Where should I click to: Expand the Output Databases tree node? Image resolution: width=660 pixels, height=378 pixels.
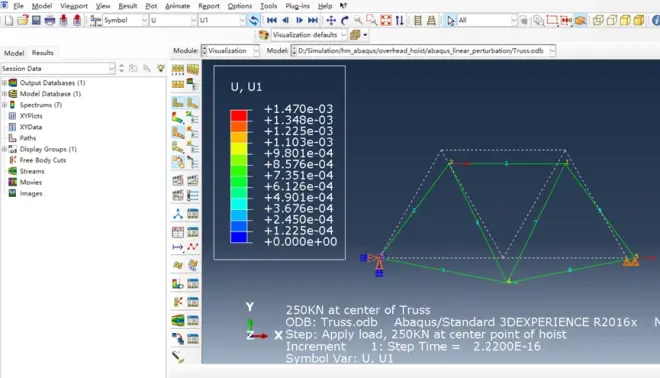[5, 83]
